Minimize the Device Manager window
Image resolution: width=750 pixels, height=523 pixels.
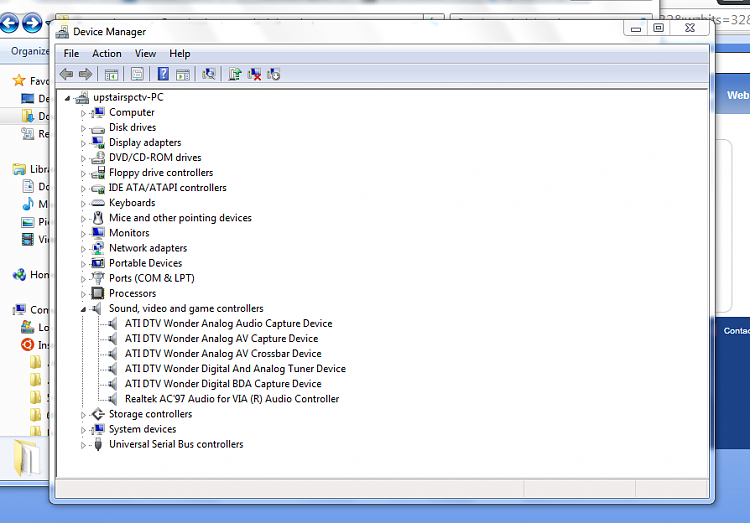[x=636, y=28]
